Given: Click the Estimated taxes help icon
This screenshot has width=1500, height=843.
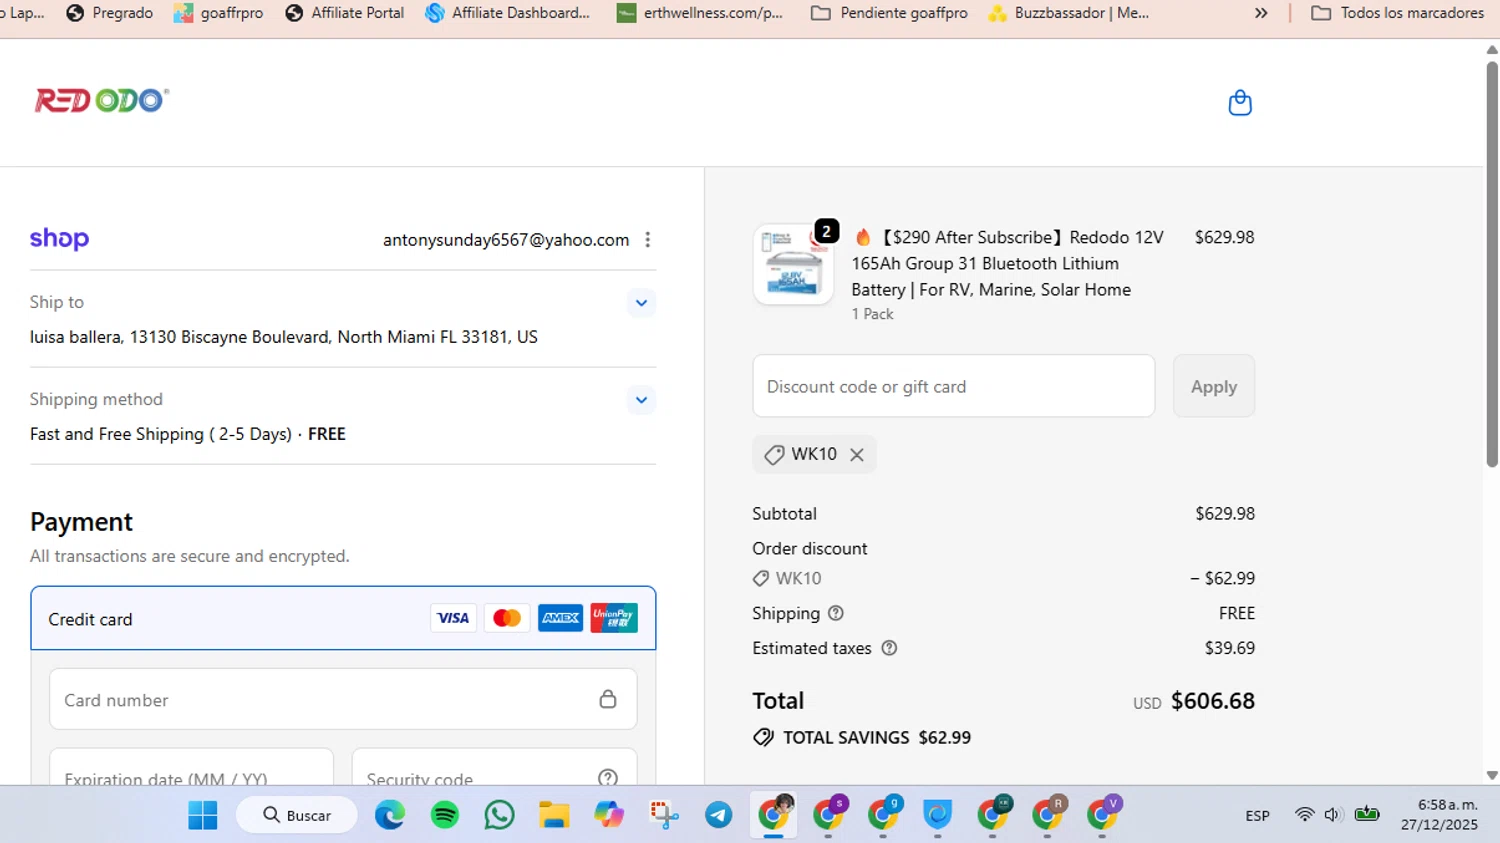Looking at the screenshot, I should (889, 648).
